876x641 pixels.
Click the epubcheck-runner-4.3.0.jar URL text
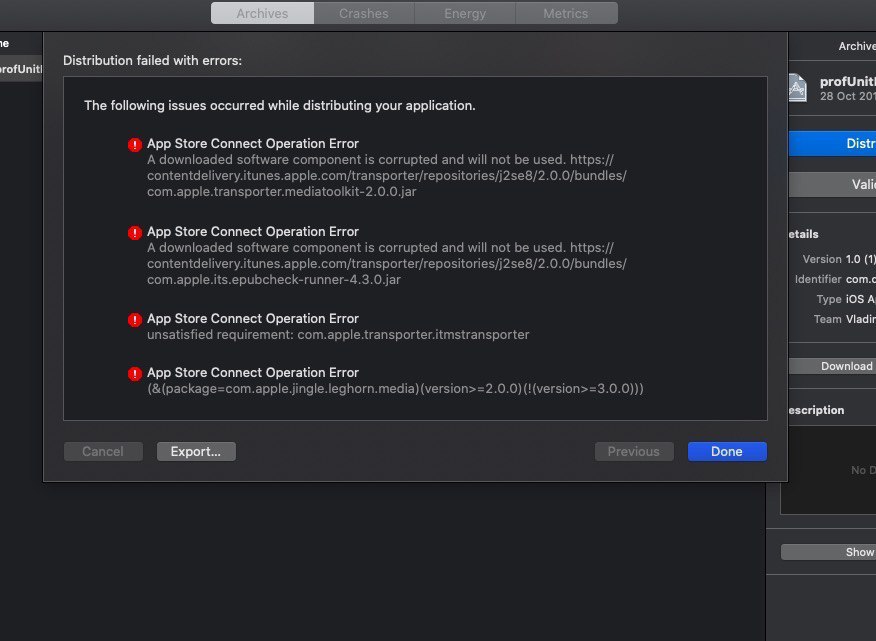(387, 263)
